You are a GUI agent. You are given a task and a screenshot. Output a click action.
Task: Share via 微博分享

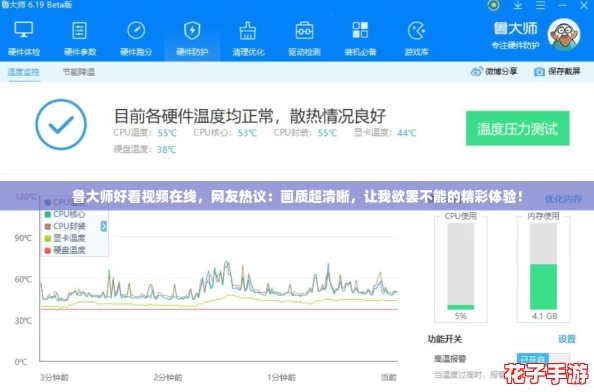[x=494, y=71]
